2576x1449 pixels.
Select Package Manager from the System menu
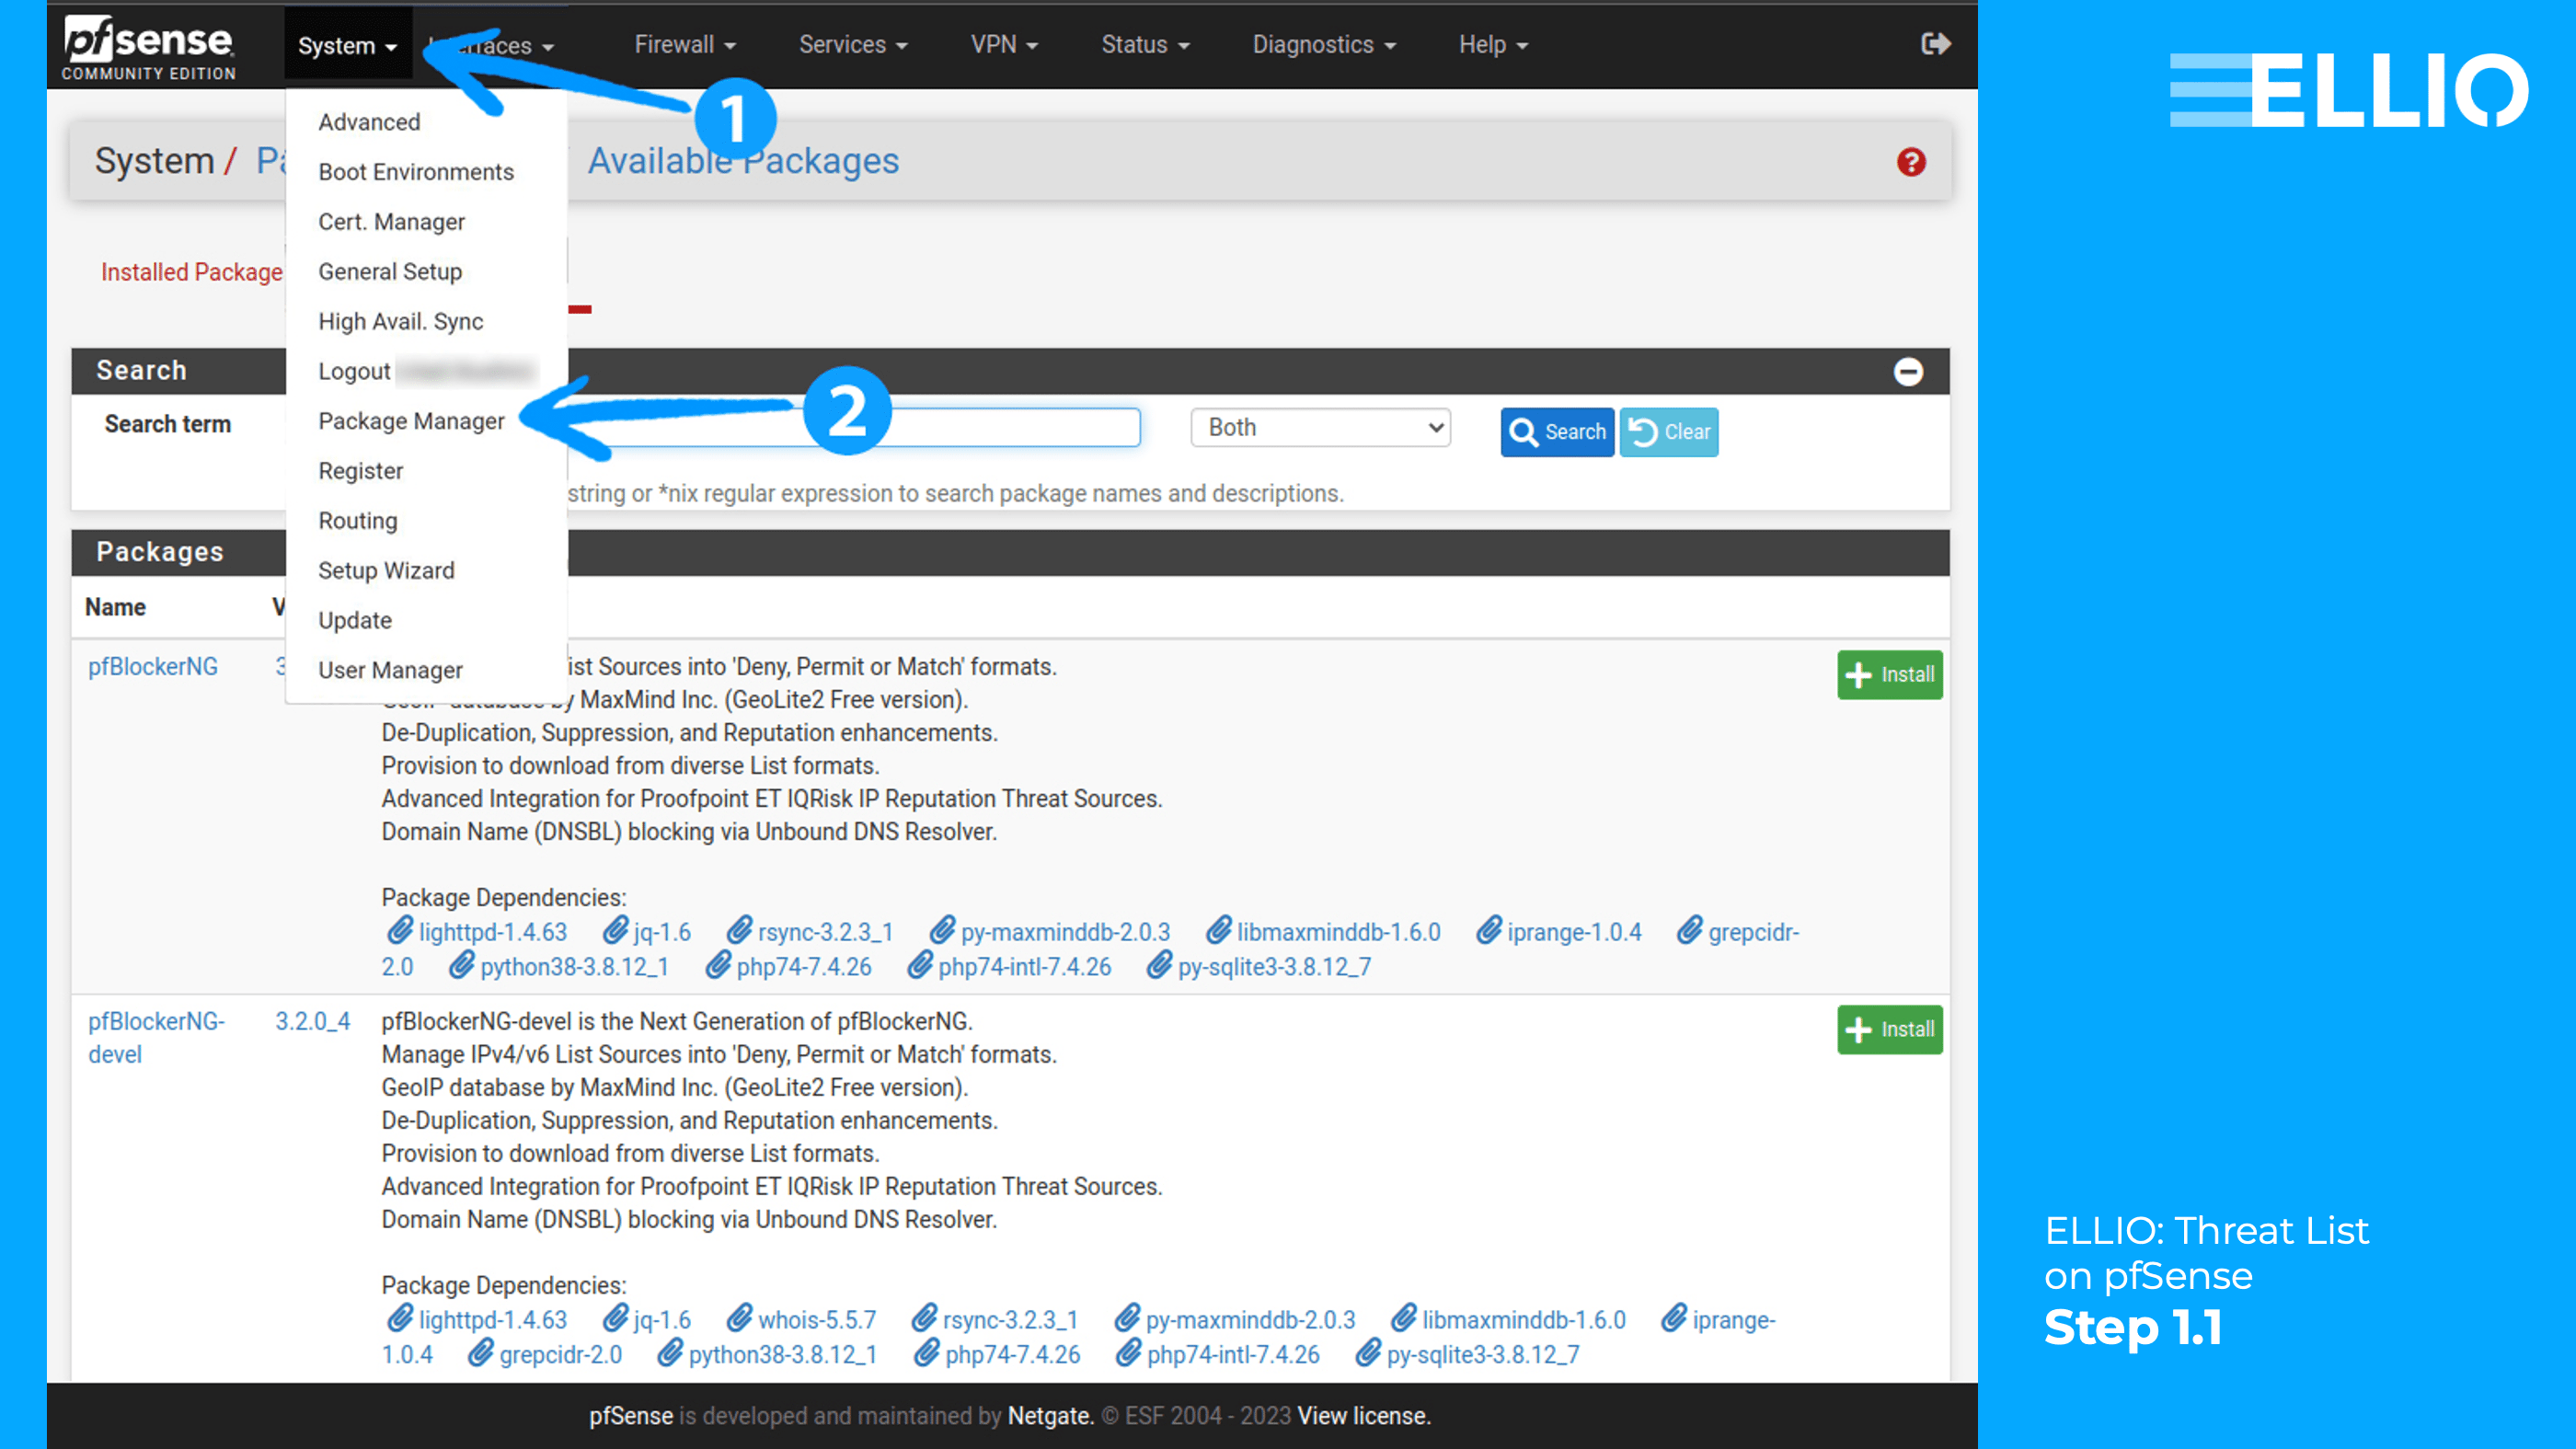tap(411, 421)
